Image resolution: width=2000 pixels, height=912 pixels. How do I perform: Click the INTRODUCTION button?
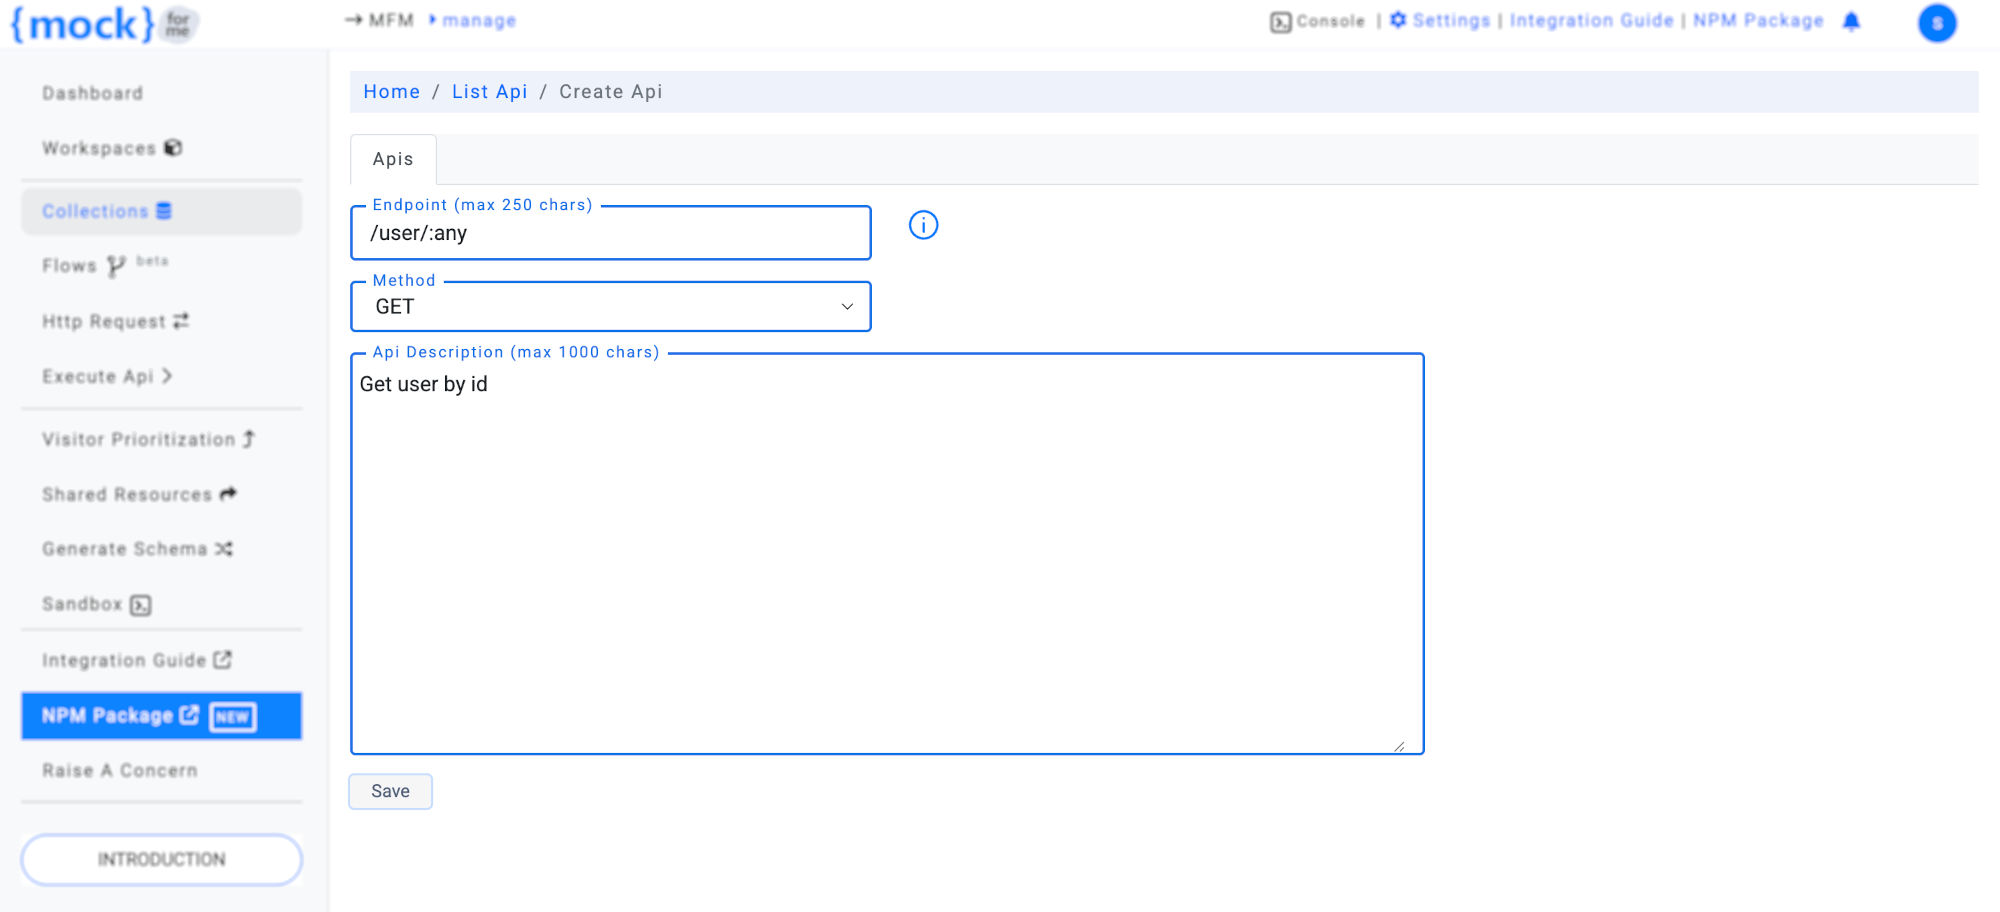(x=161, y=860)
